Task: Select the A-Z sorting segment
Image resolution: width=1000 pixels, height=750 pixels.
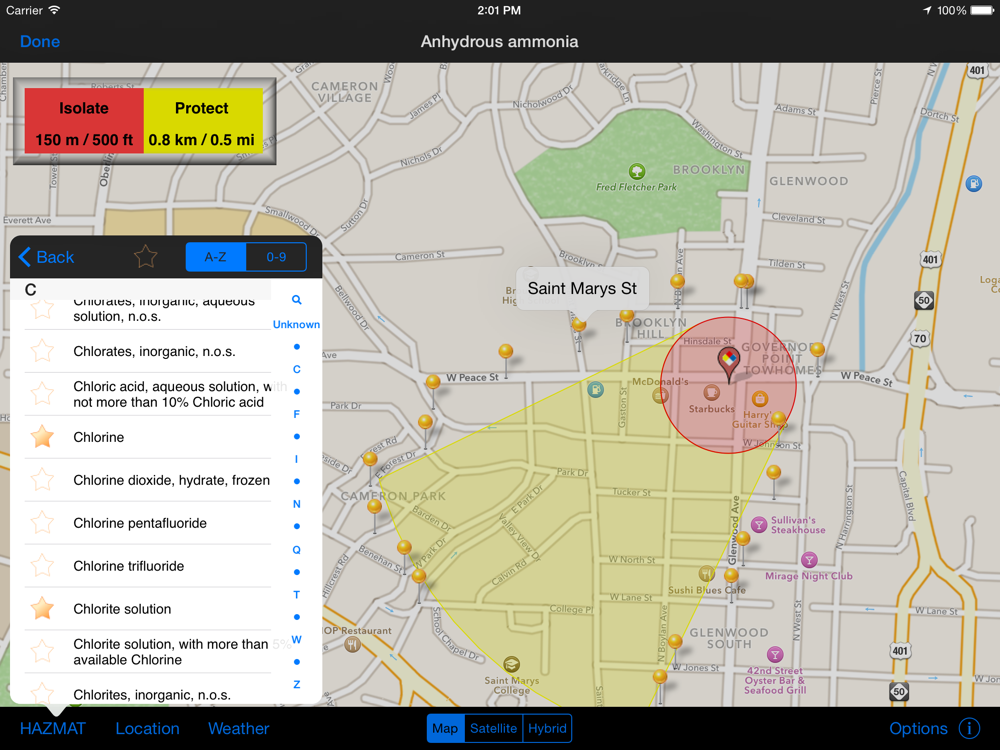Action: pyautogui.click(x=216, y=257)
